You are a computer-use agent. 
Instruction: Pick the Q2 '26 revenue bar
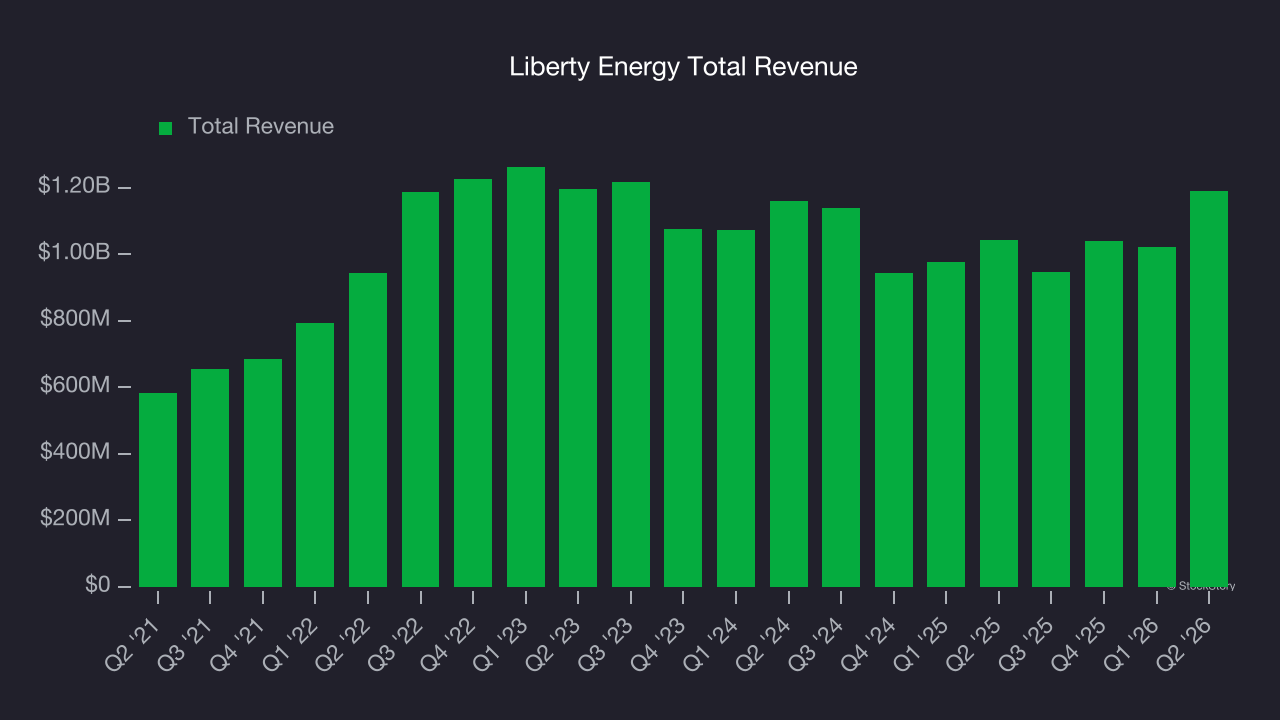(x=1209, y=389)
